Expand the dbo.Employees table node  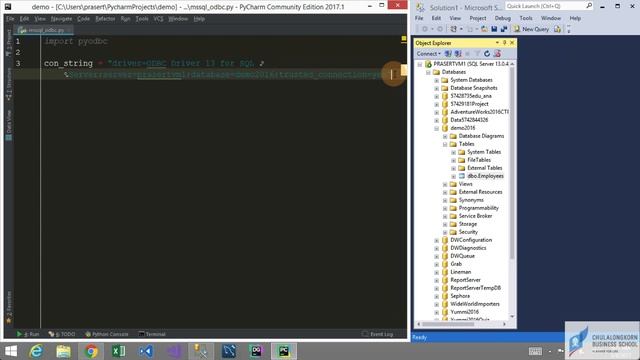pos(453,176)
